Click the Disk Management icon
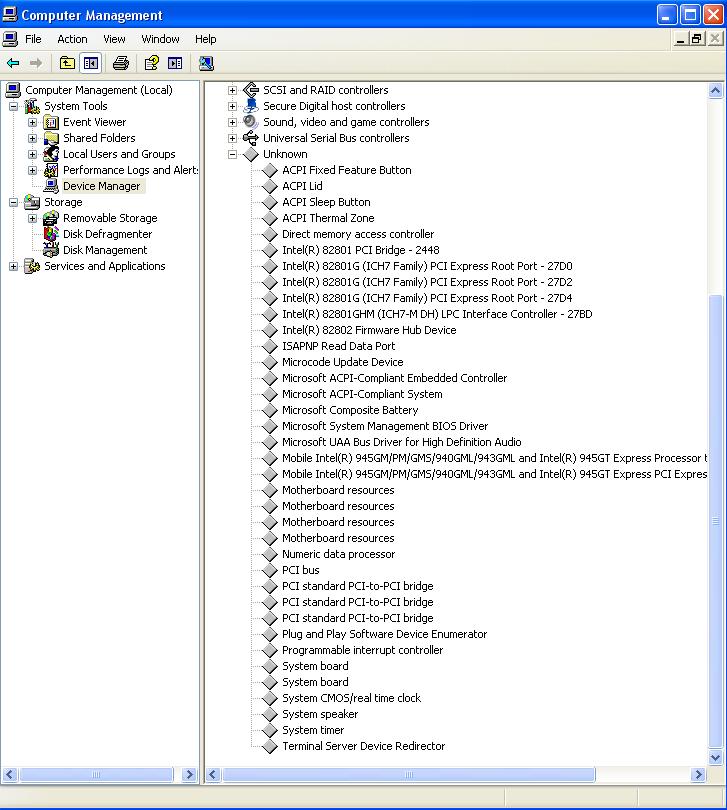The width and height of the screenshot is (727, 810). (51, 250)
